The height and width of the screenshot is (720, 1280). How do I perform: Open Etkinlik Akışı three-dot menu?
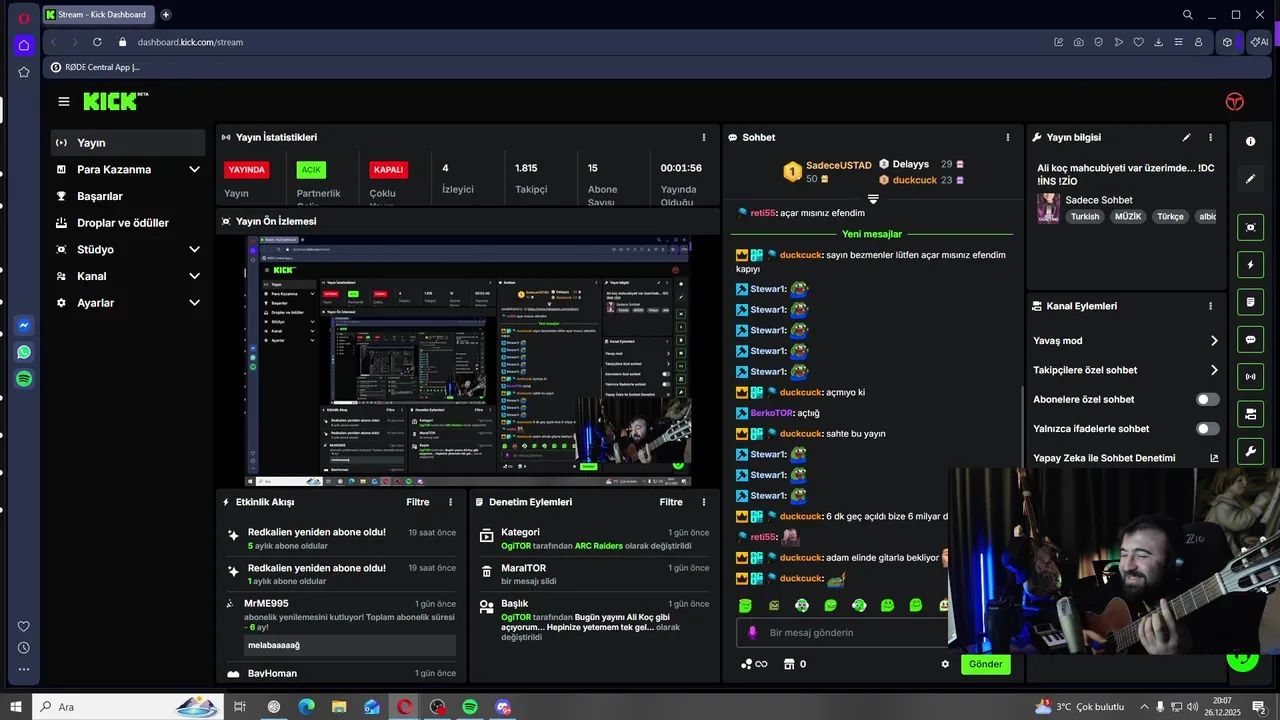pos(450,502)
